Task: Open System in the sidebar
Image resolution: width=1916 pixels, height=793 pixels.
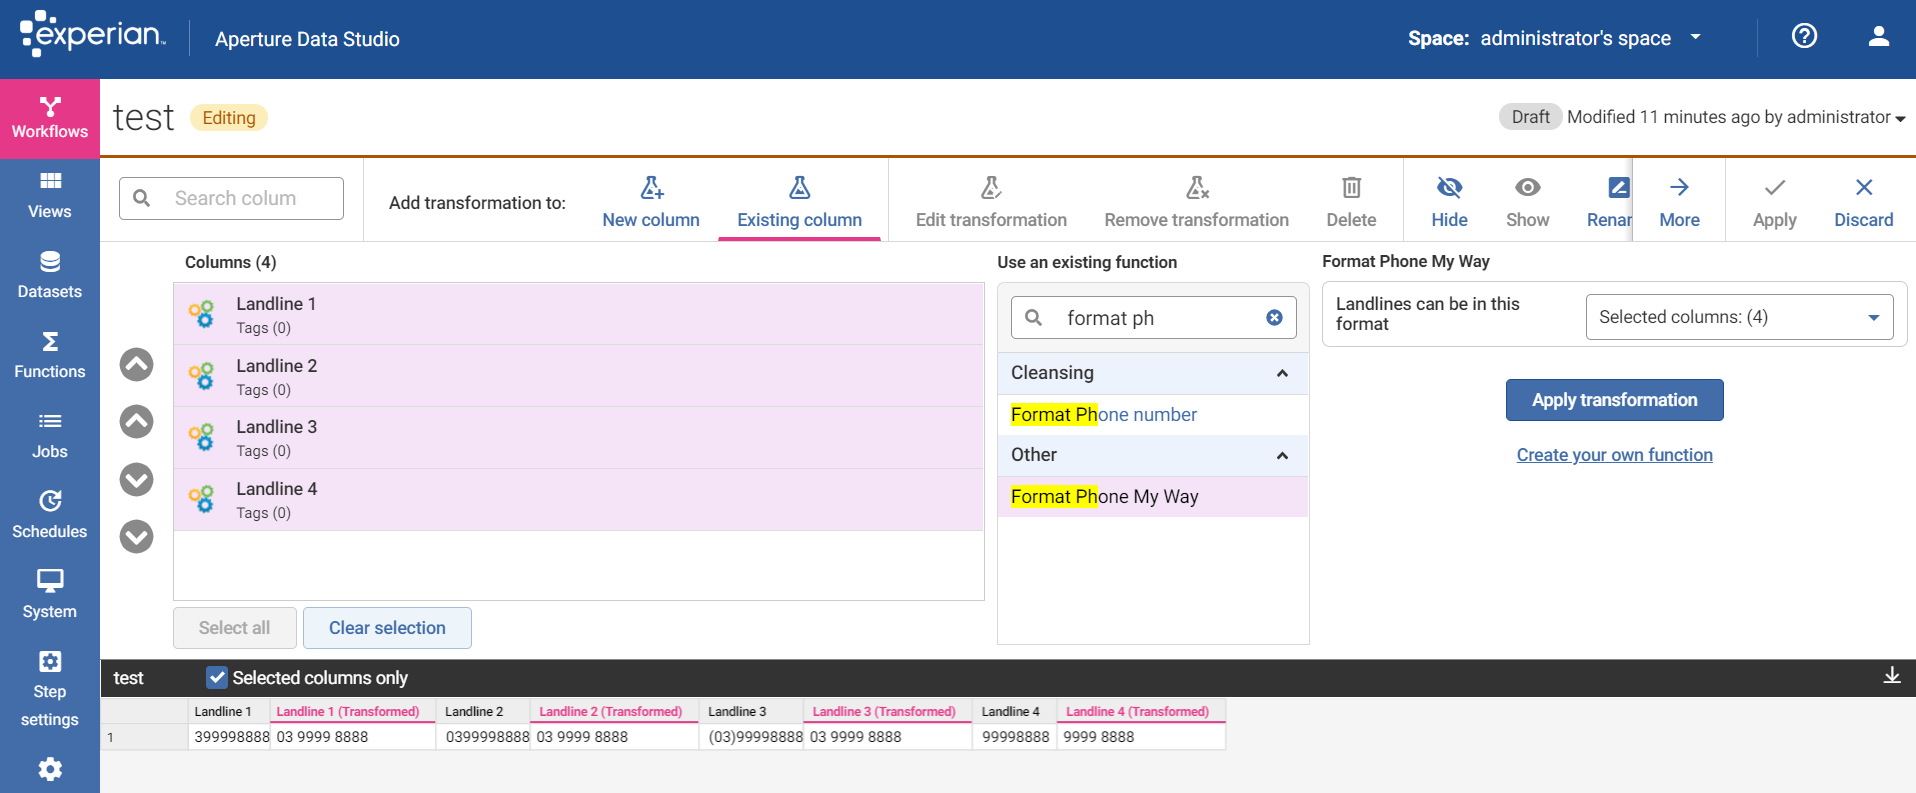Action: pos(50,596)
